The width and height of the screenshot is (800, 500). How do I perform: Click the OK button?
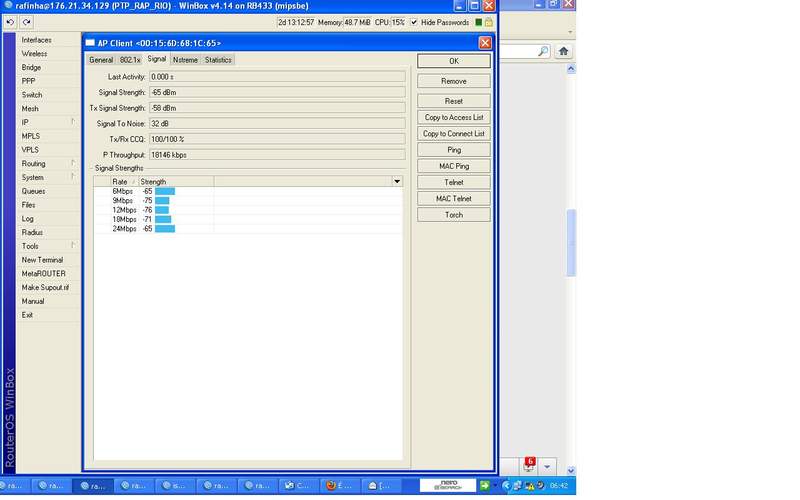(x=454, y=61)
